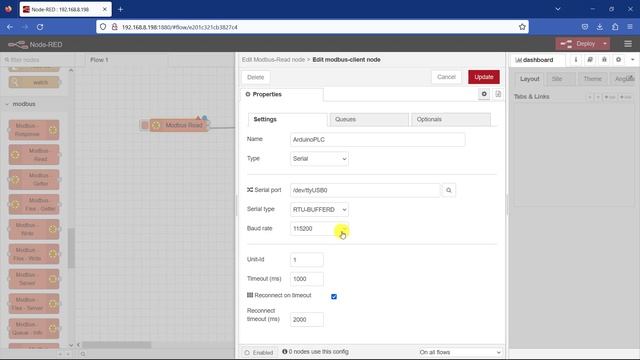The width and height of the screenshot is (640, 360).
Task: Select Modbus-Flex-Getter palette node
Action: pos(34,204)
